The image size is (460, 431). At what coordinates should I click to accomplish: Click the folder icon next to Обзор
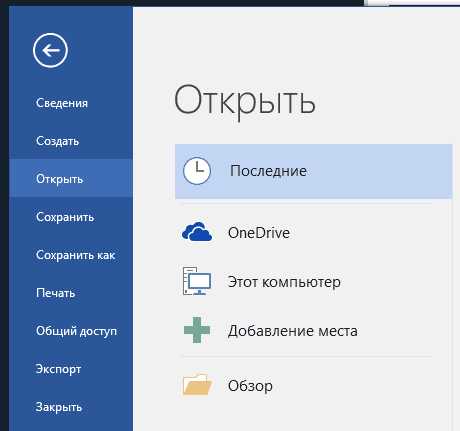click(x=197, y=384)
